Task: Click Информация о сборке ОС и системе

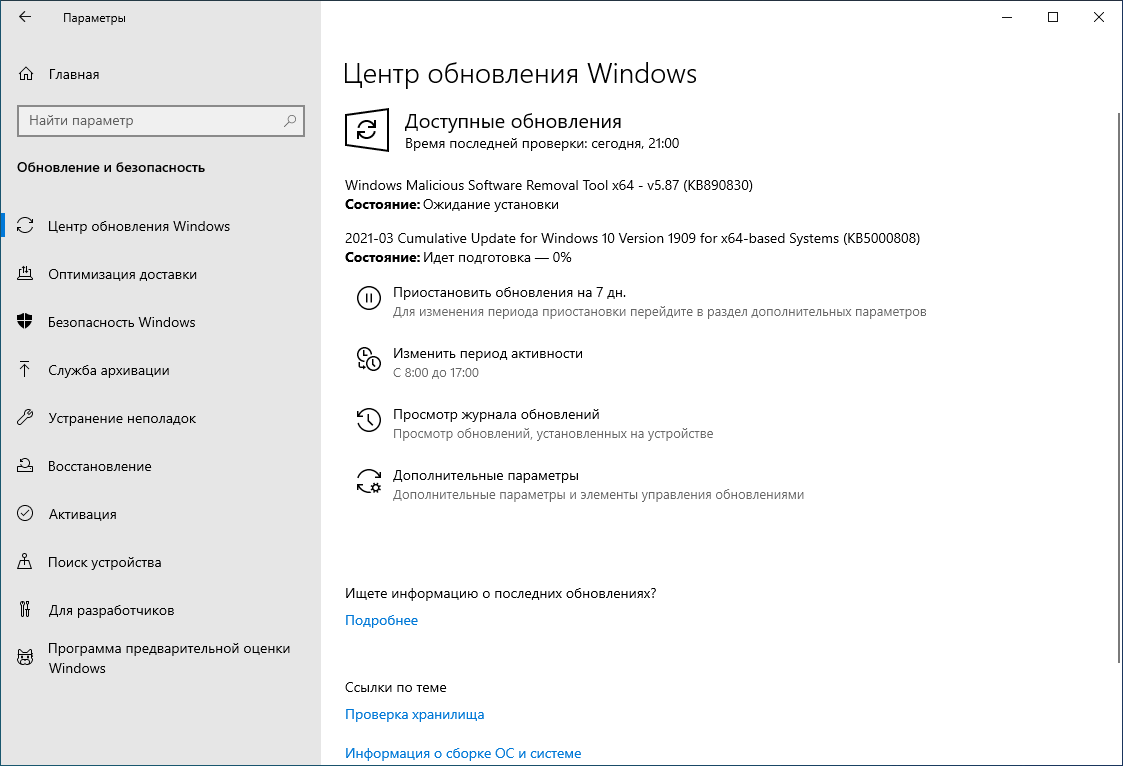Action: coord(462,752)
